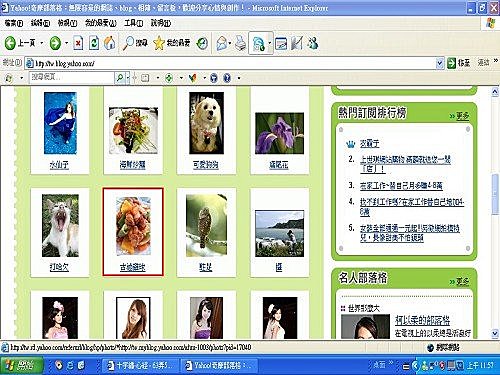Switch to the 十字繡-心經 taskbar window
The width and height of the screenshot is (500, 375).
click(x=140, y=366)
